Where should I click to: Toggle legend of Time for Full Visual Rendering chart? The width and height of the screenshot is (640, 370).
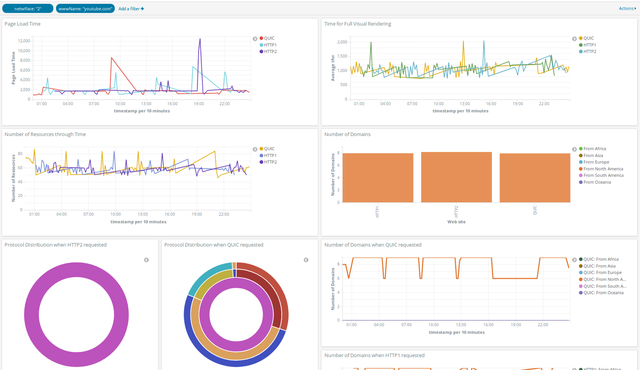pos(574,39)
